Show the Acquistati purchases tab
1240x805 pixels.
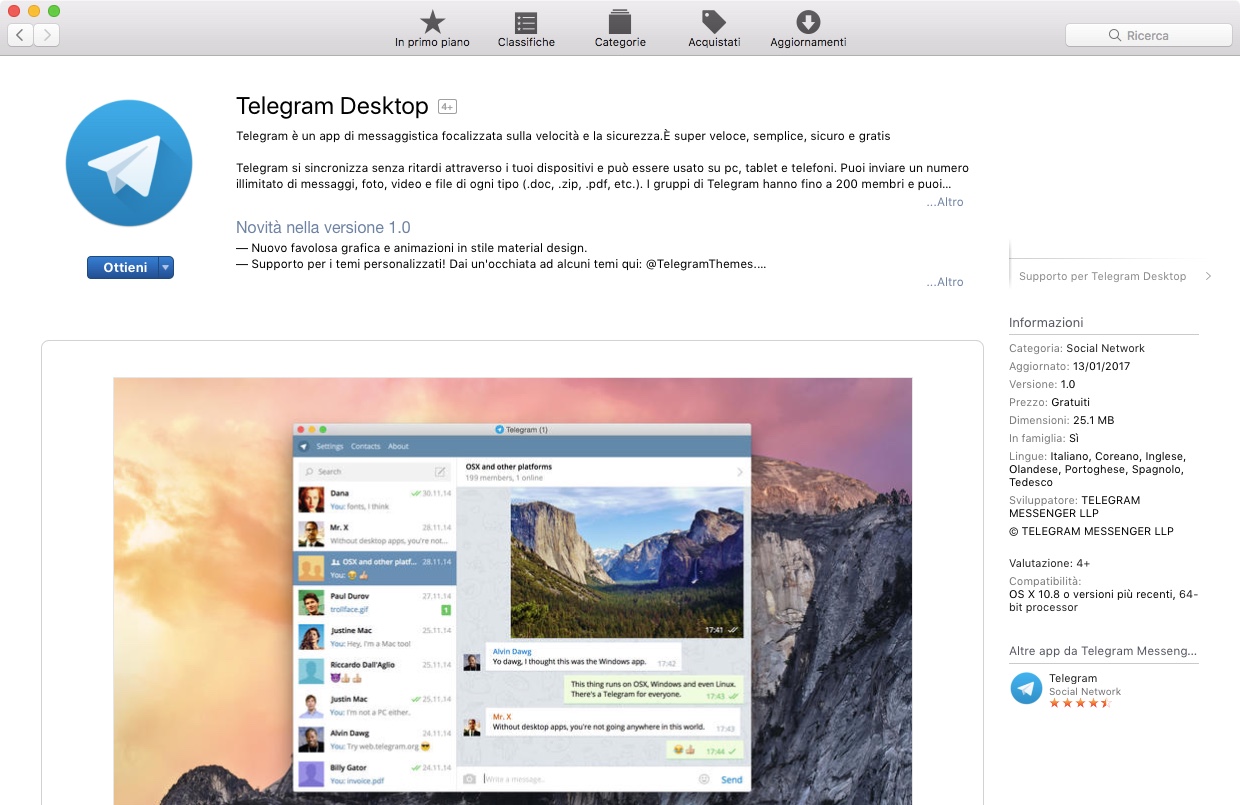tap(714, 29)
